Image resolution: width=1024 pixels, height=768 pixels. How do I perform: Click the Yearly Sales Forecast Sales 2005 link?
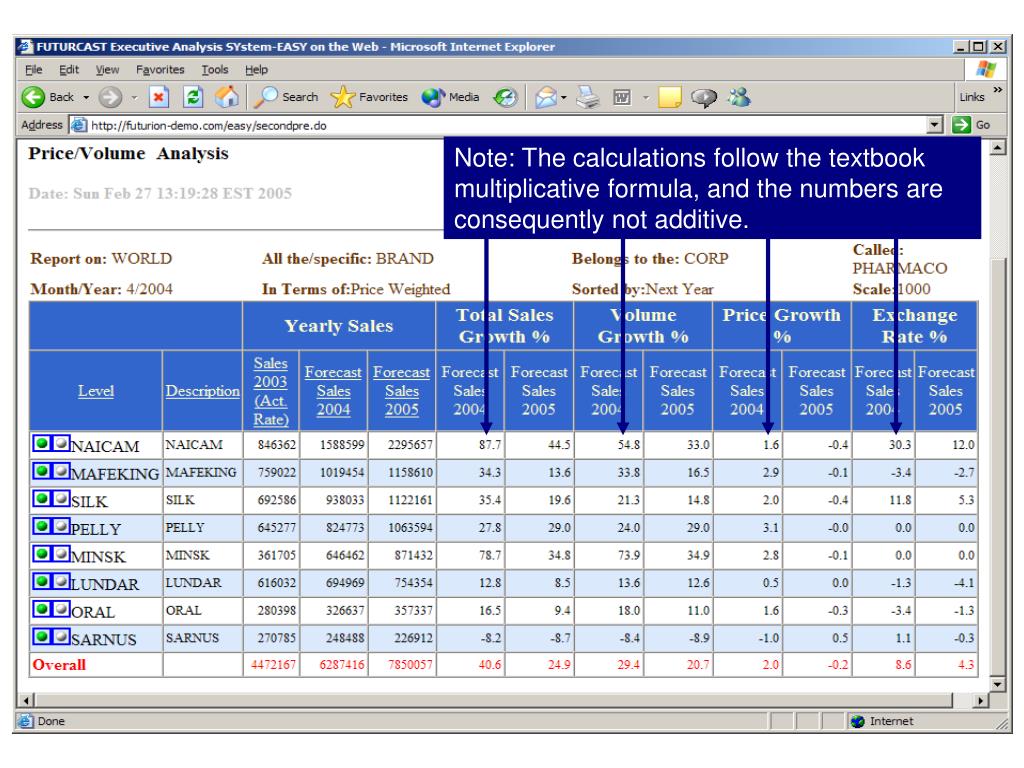point(402,391)
